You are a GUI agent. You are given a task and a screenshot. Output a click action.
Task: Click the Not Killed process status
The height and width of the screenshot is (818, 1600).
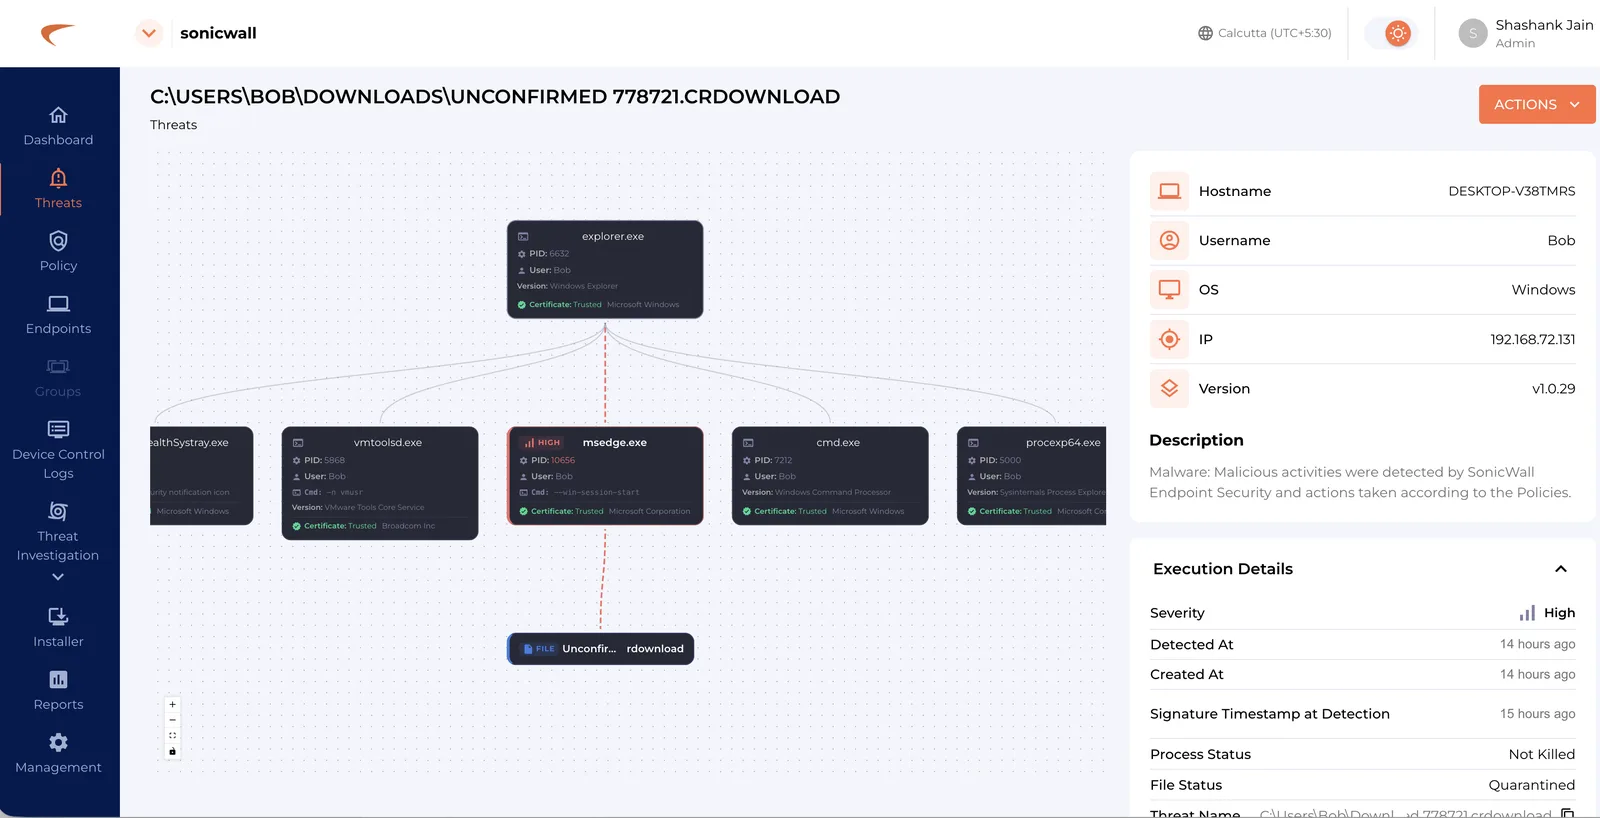1542,754
